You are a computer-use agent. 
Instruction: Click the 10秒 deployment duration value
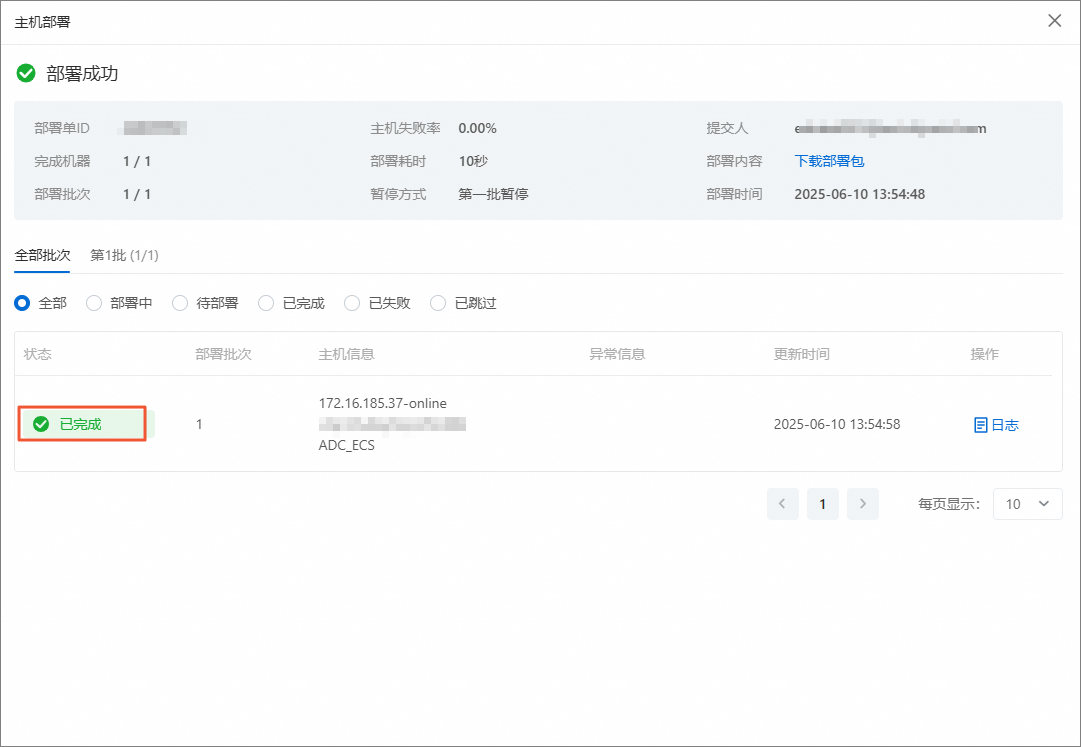pyautogui.click(x=473, y=161)
